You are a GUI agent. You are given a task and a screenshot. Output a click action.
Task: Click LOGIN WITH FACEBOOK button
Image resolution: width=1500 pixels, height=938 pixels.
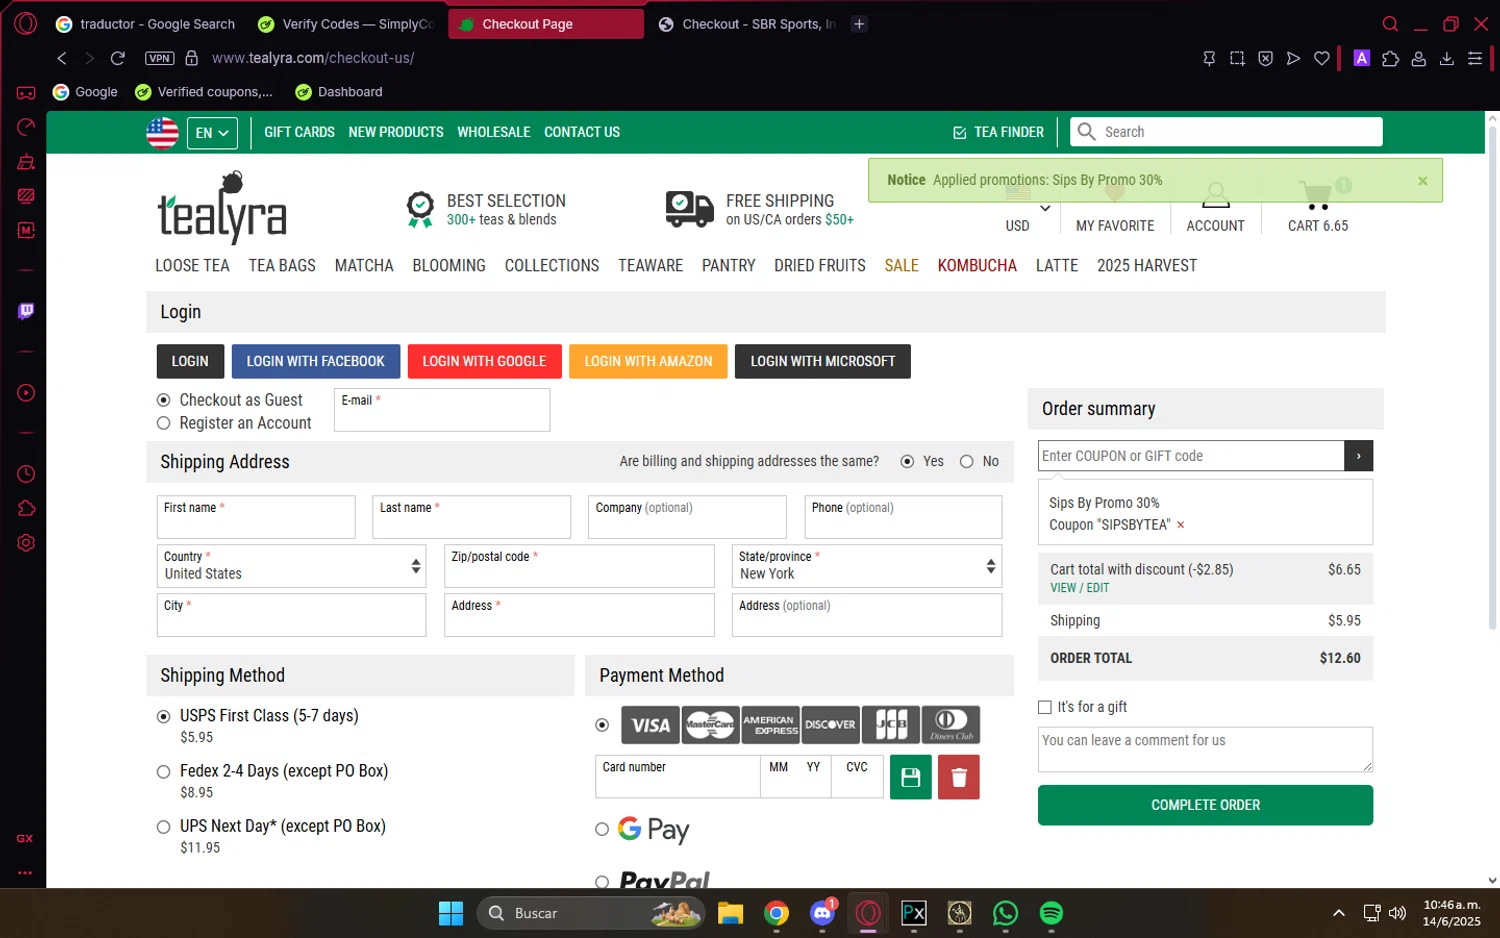[x=316, y=361]
